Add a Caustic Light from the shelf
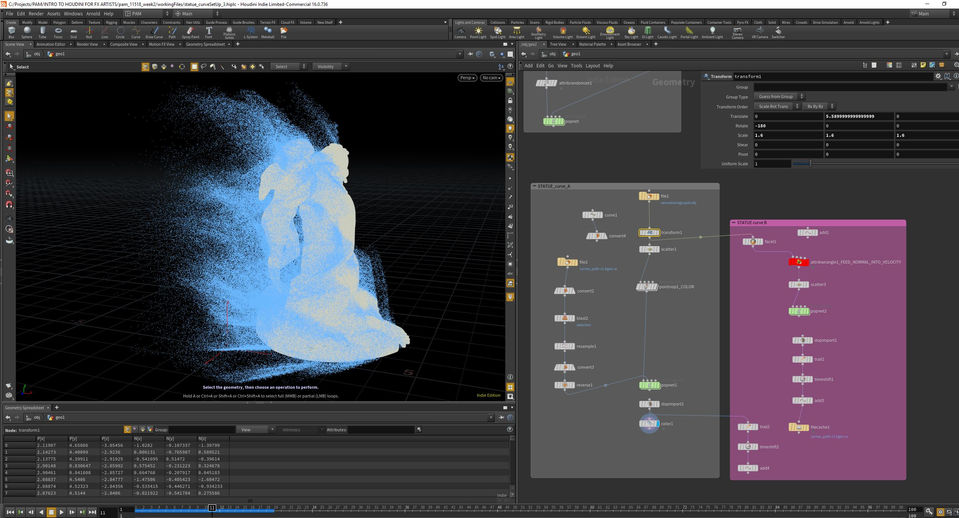Image resolution: width=959 pixels, height=518 pixels. coord(667,32)
